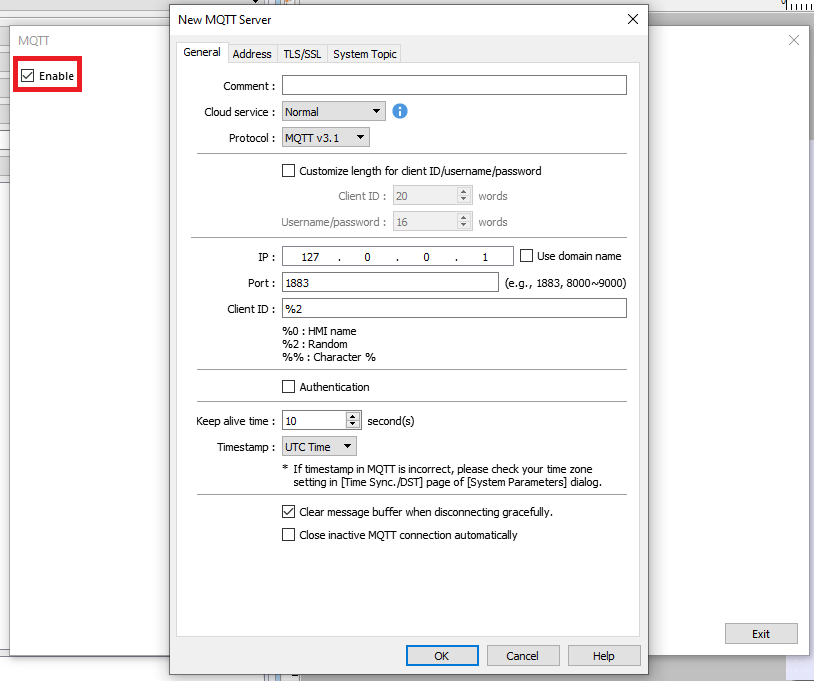
Task: Open the System Topic tab
Action: 364,54
